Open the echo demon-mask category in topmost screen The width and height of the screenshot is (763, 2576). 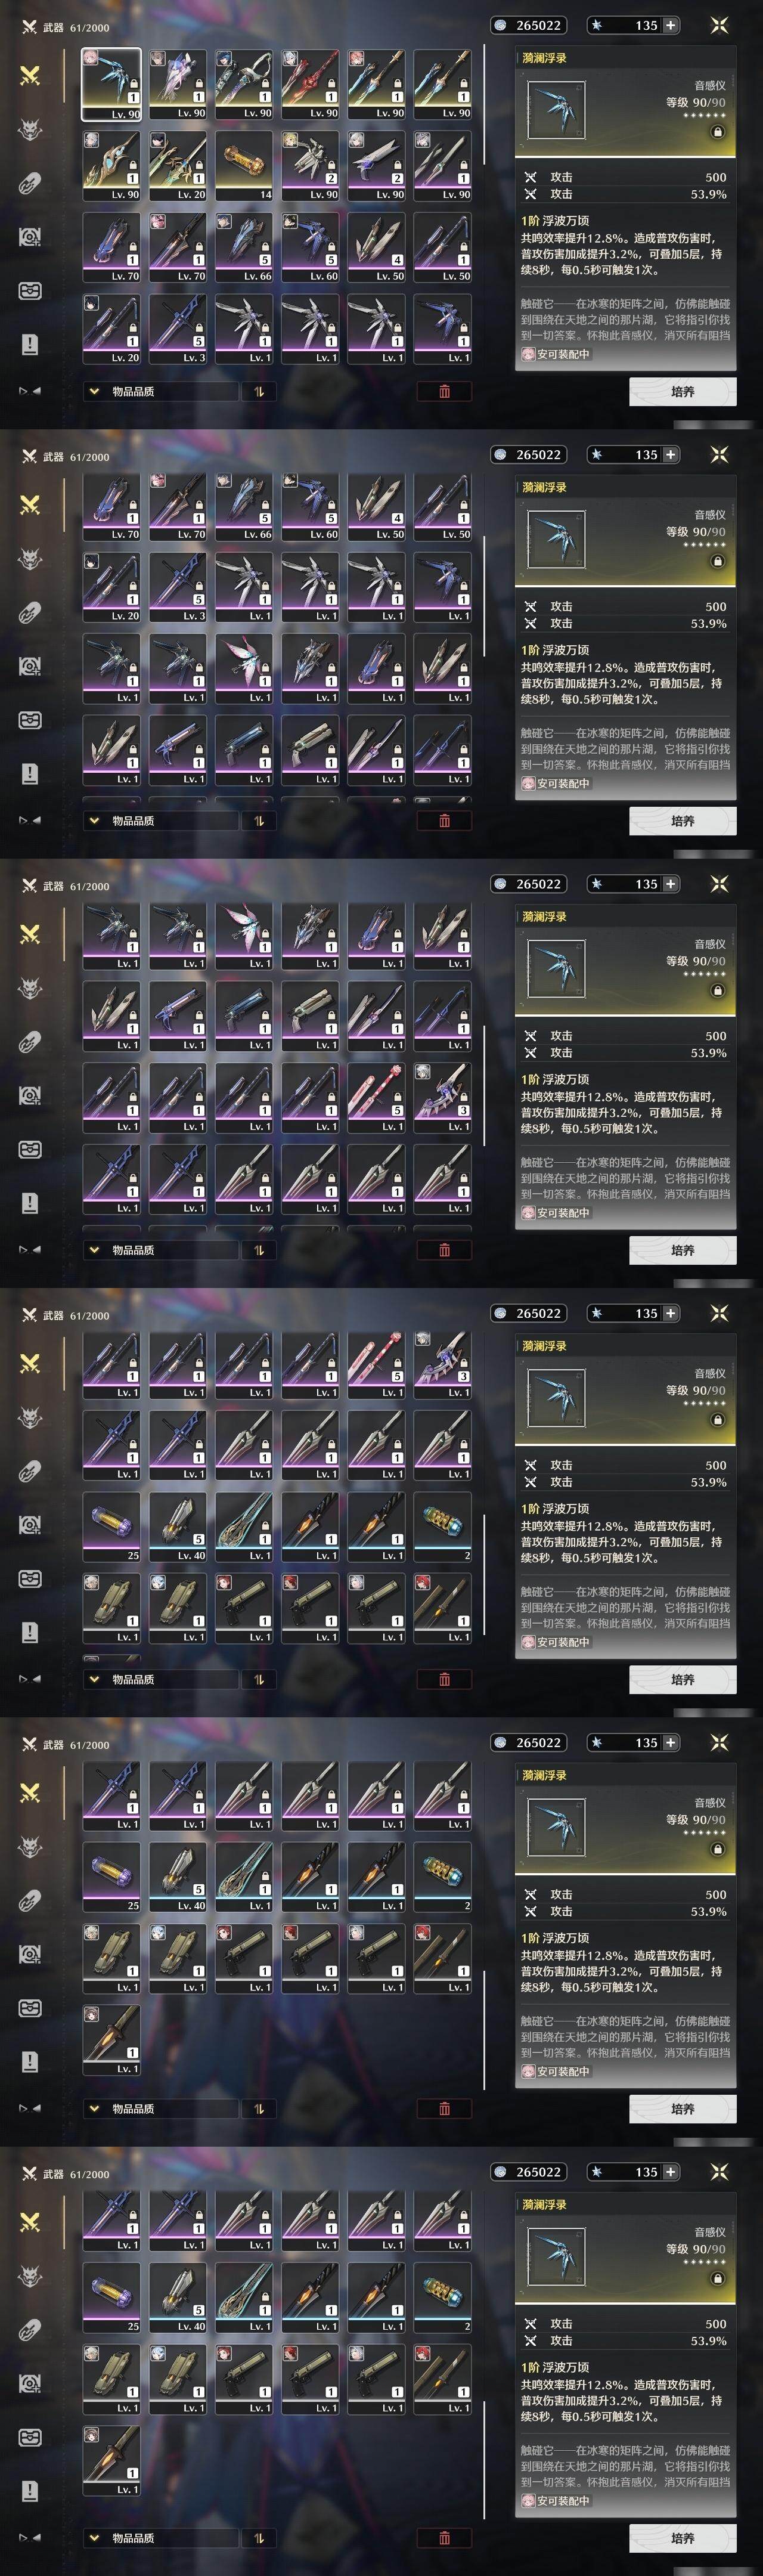click(30, 129)
